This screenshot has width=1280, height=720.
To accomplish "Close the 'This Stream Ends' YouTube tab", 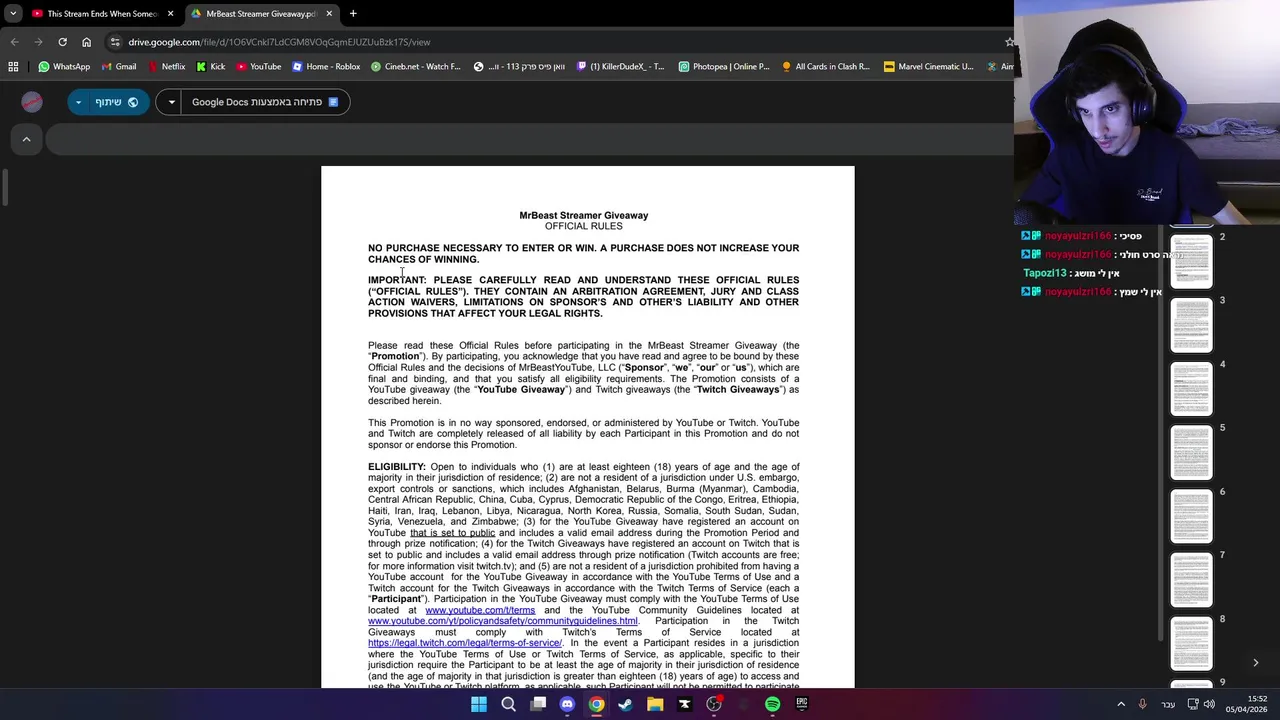I will tap(170, 14).
